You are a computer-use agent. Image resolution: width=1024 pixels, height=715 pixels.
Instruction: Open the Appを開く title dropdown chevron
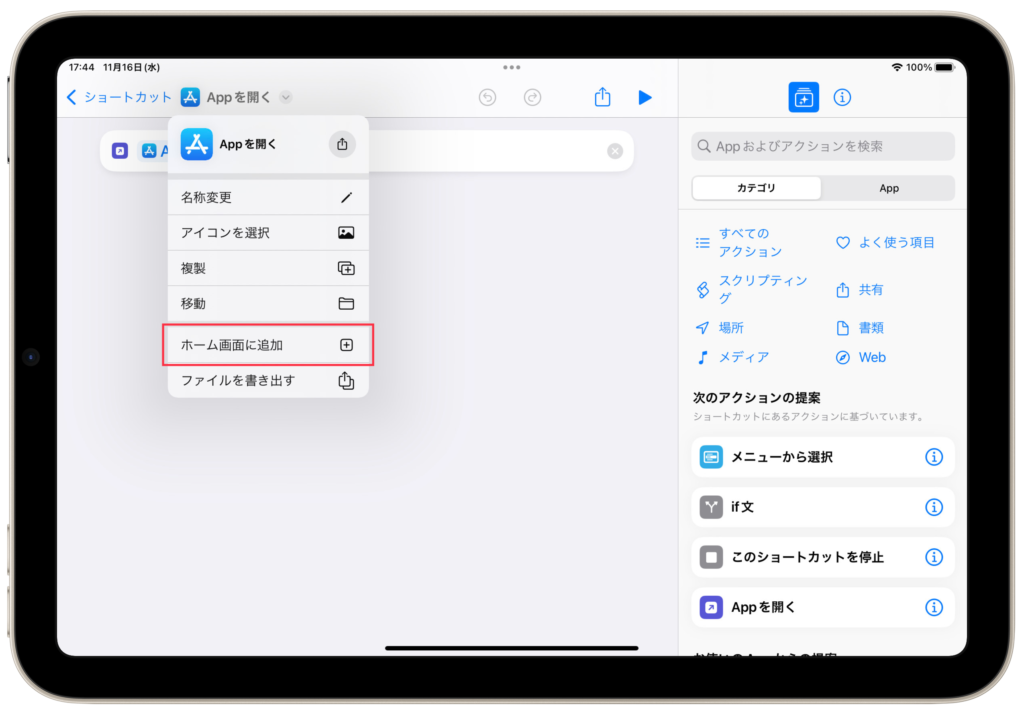pos(285,97)
